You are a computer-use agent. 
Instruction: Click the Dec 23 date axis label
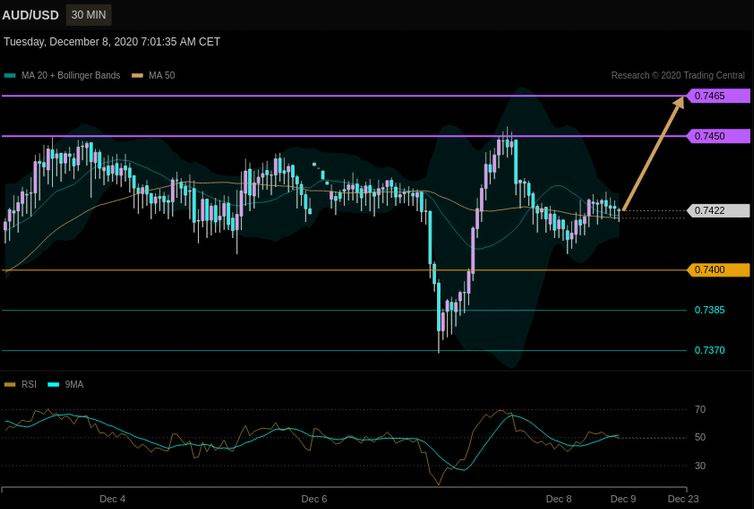click(683, 499)
